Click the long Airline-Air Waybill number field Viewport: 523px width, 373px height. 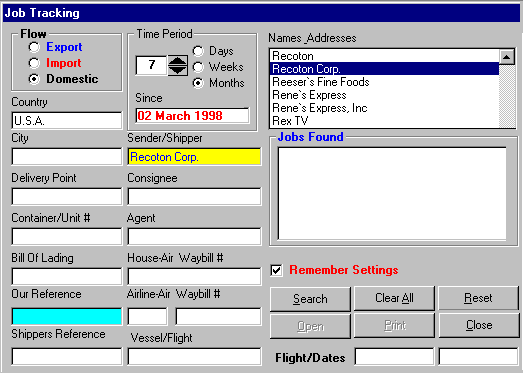[218, 317]
